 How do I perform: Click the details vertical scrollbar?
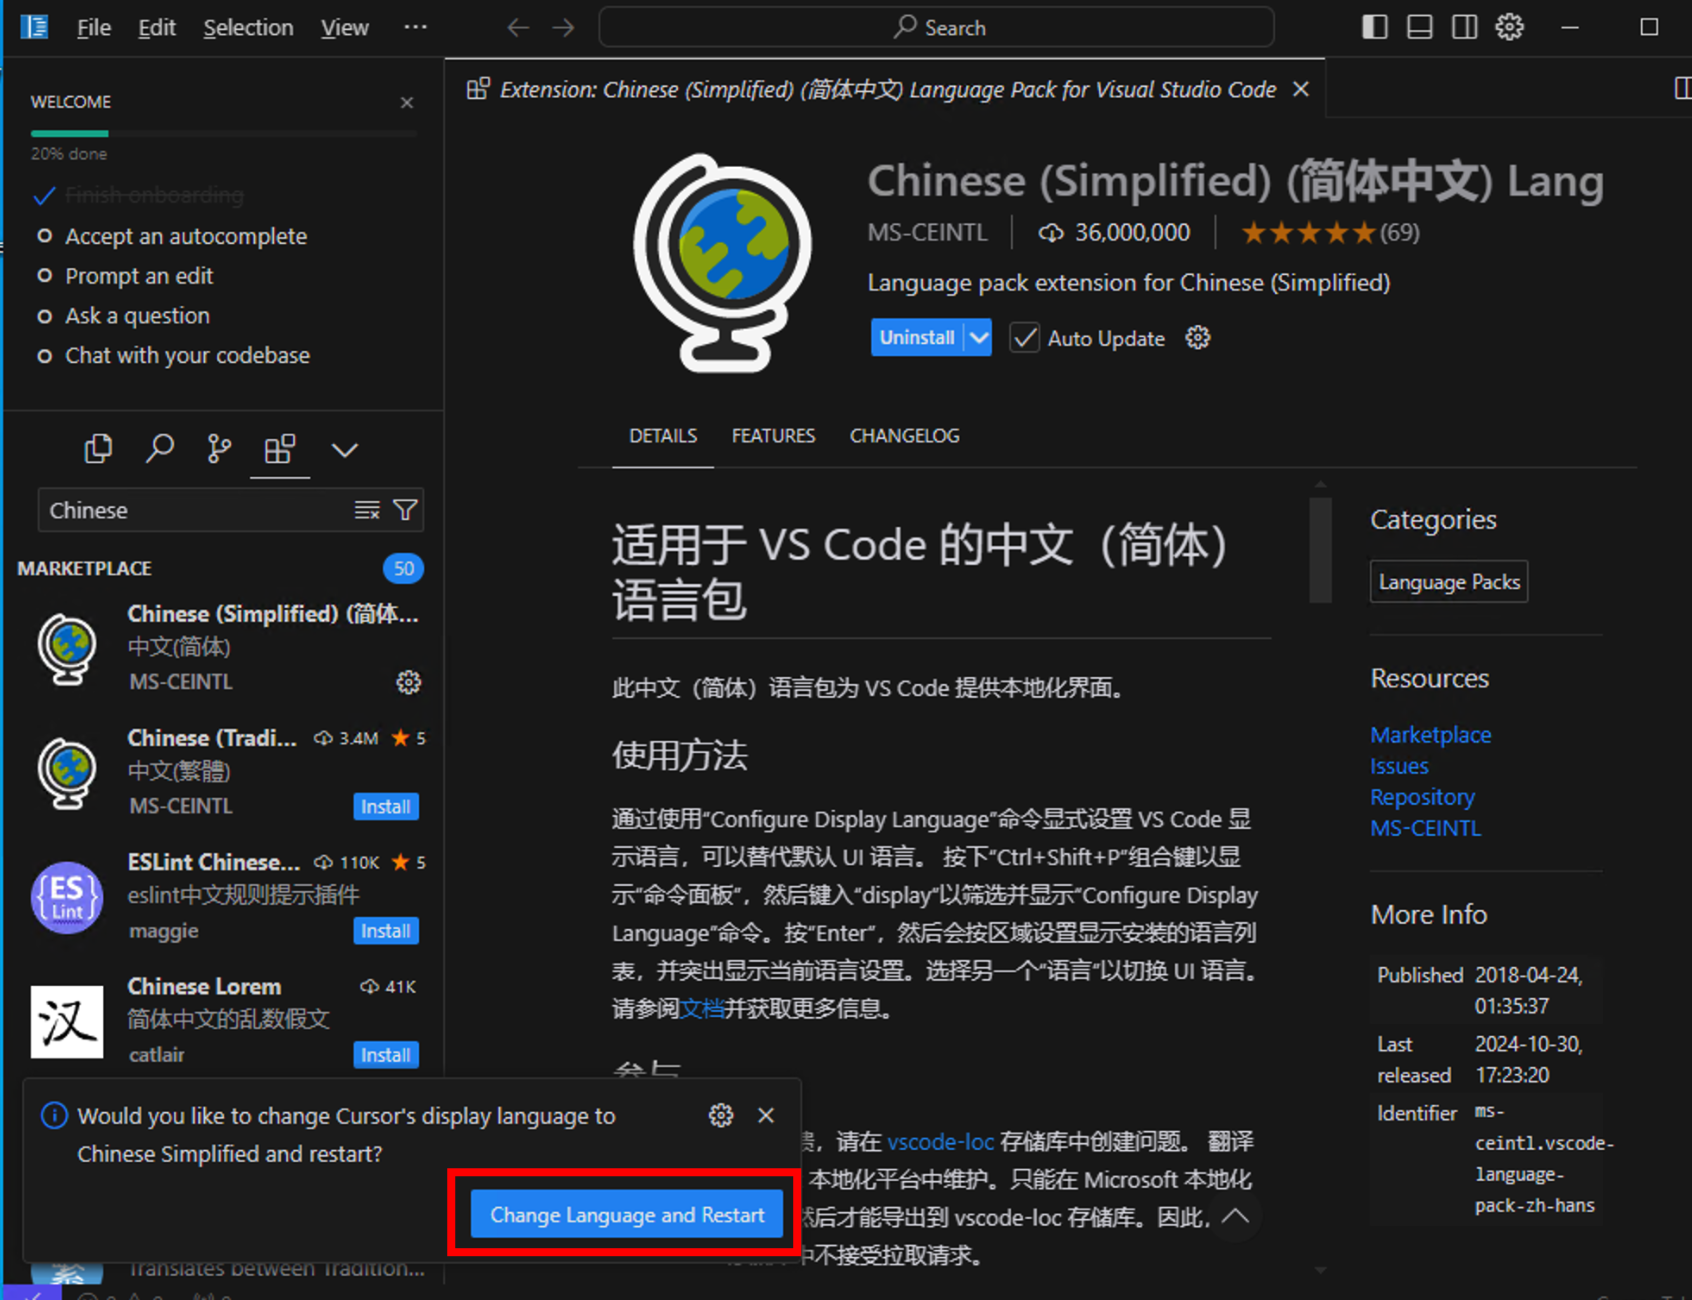click(1320, 550)
